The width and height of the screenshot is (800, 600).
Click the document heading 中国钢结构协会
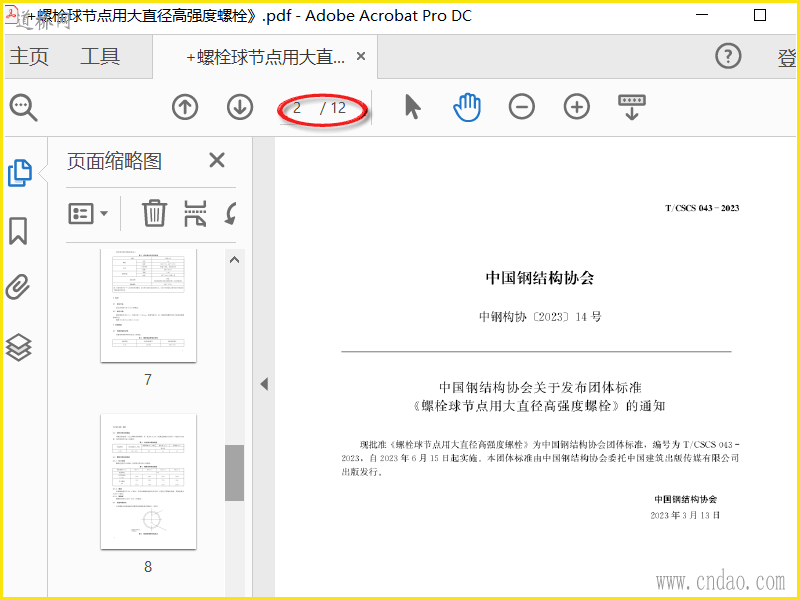[x=540, y=278]
